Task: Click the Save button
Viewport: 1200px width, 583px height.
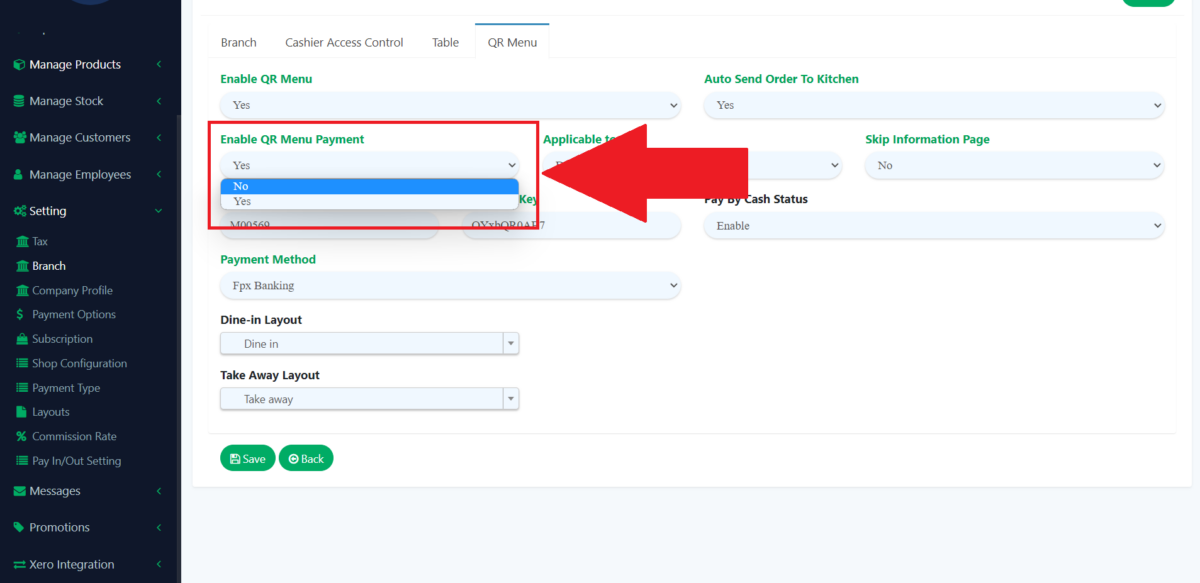Action: (247, 457)
